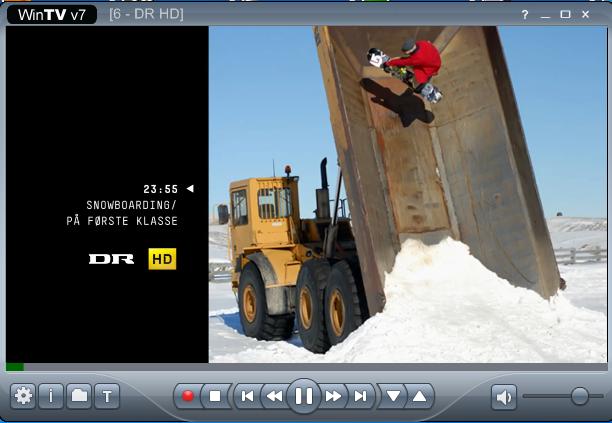The image size is (612, 423).
Task: Switch to previous channel with down arrow
Action: [x=393, y=396]
